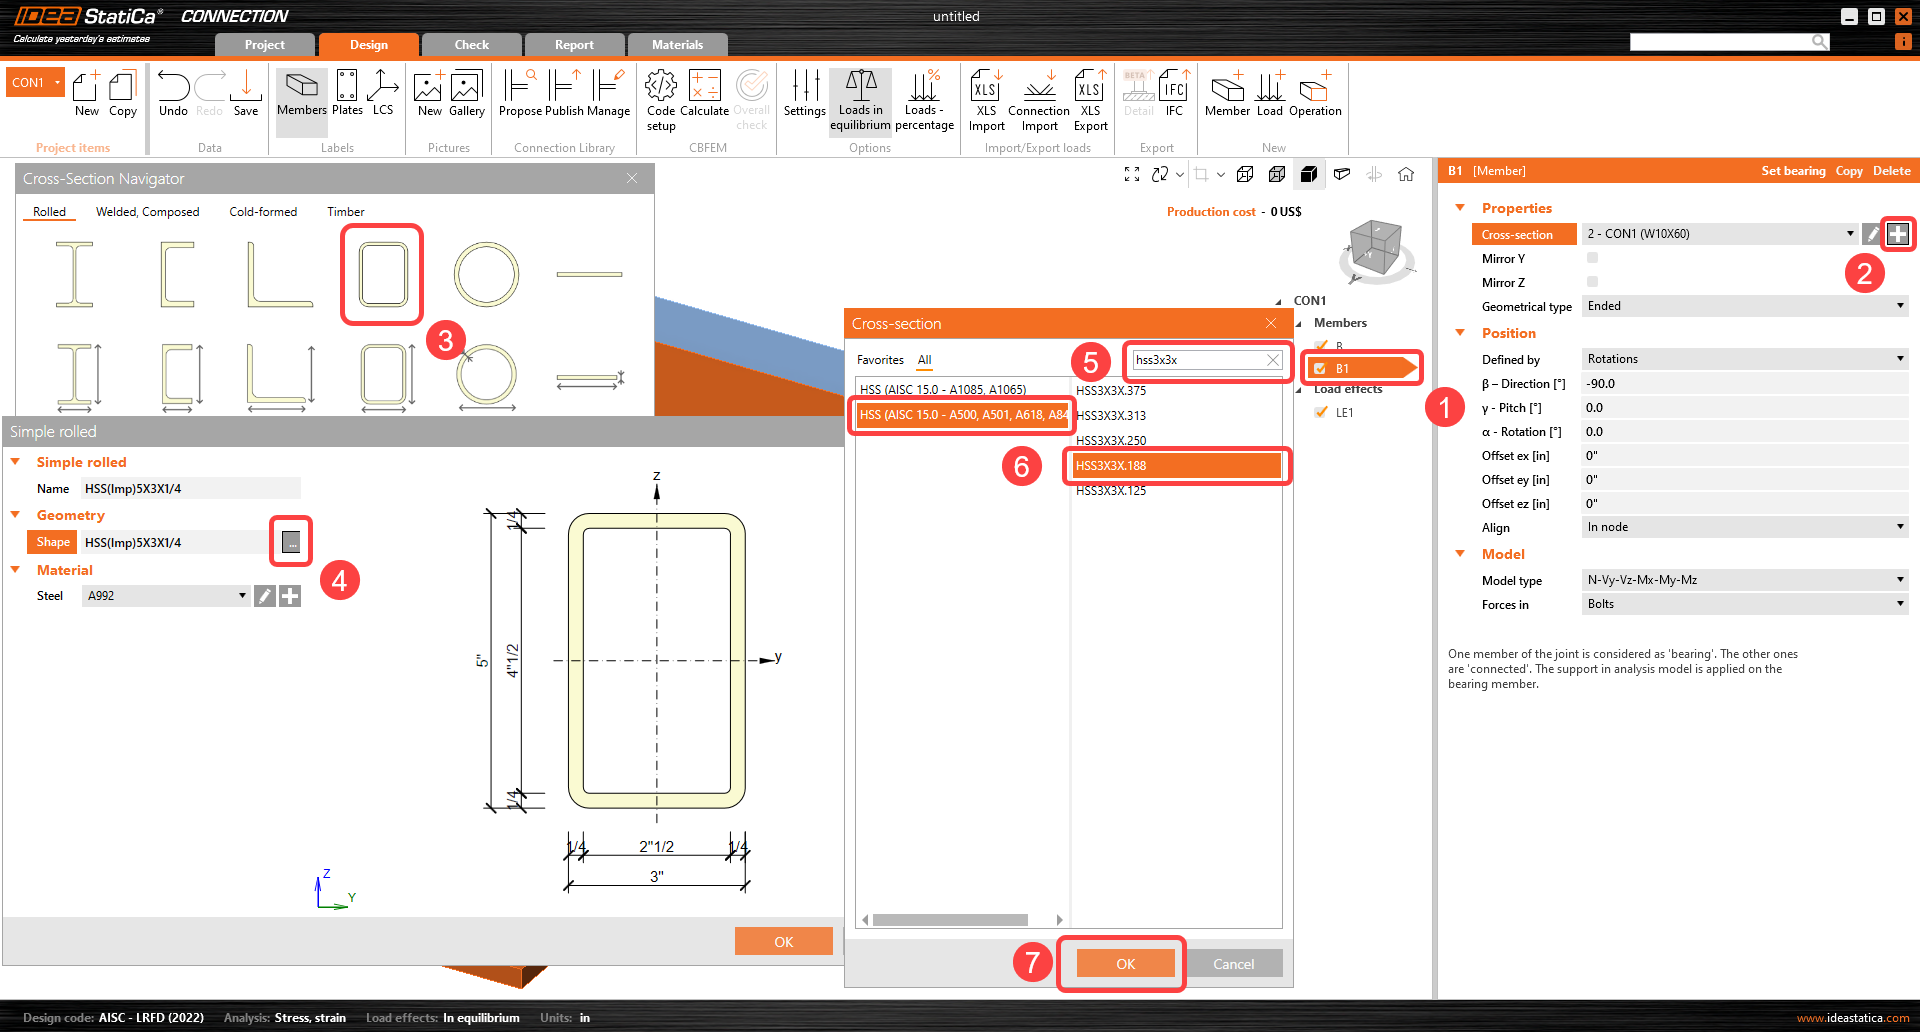Toggle the LE1 load effect checkbox
The width and height of the screenshot is (1920, 1032).
click(1322, 412)
